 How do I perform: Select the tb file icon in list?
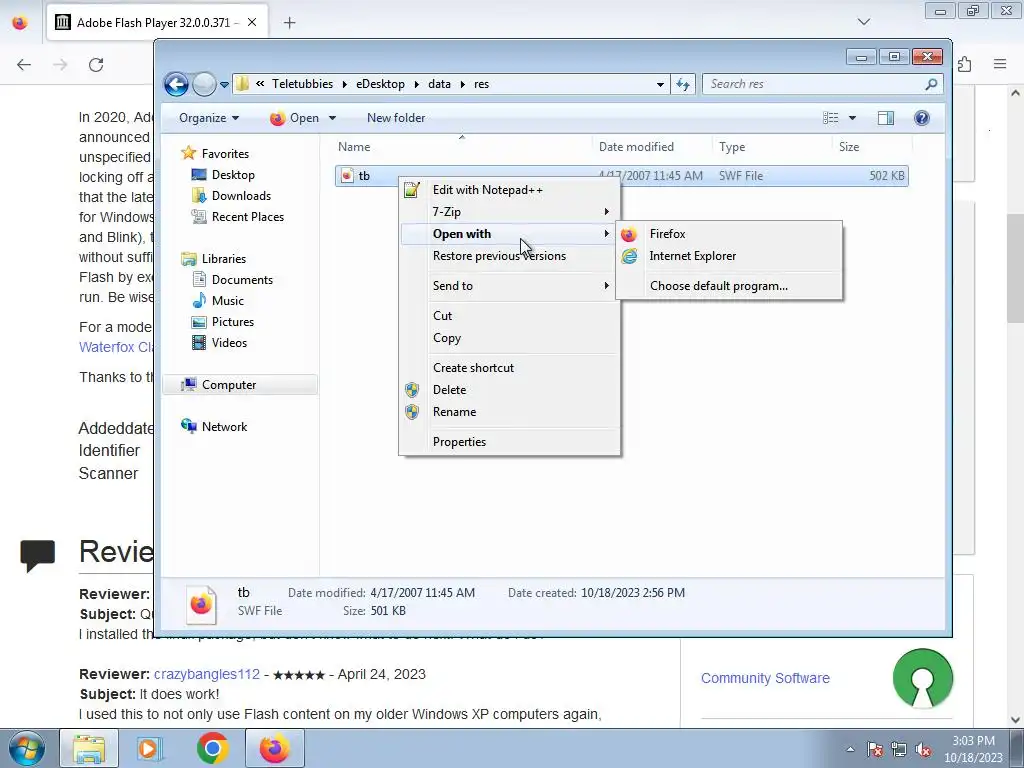347,176
